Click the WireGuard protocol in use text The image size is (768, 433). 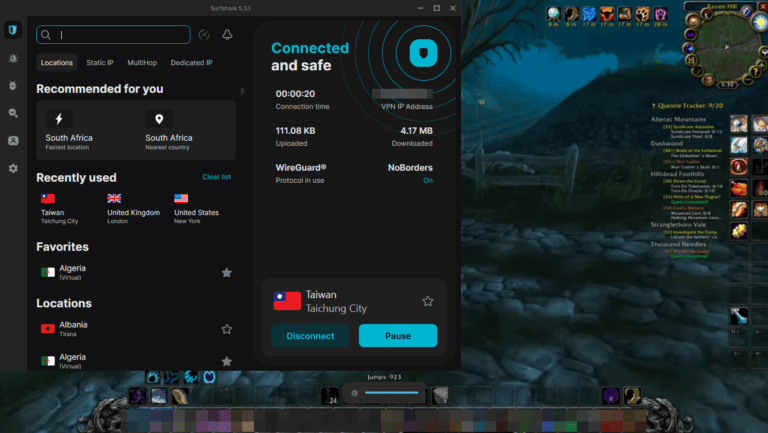tap(301, 173)
